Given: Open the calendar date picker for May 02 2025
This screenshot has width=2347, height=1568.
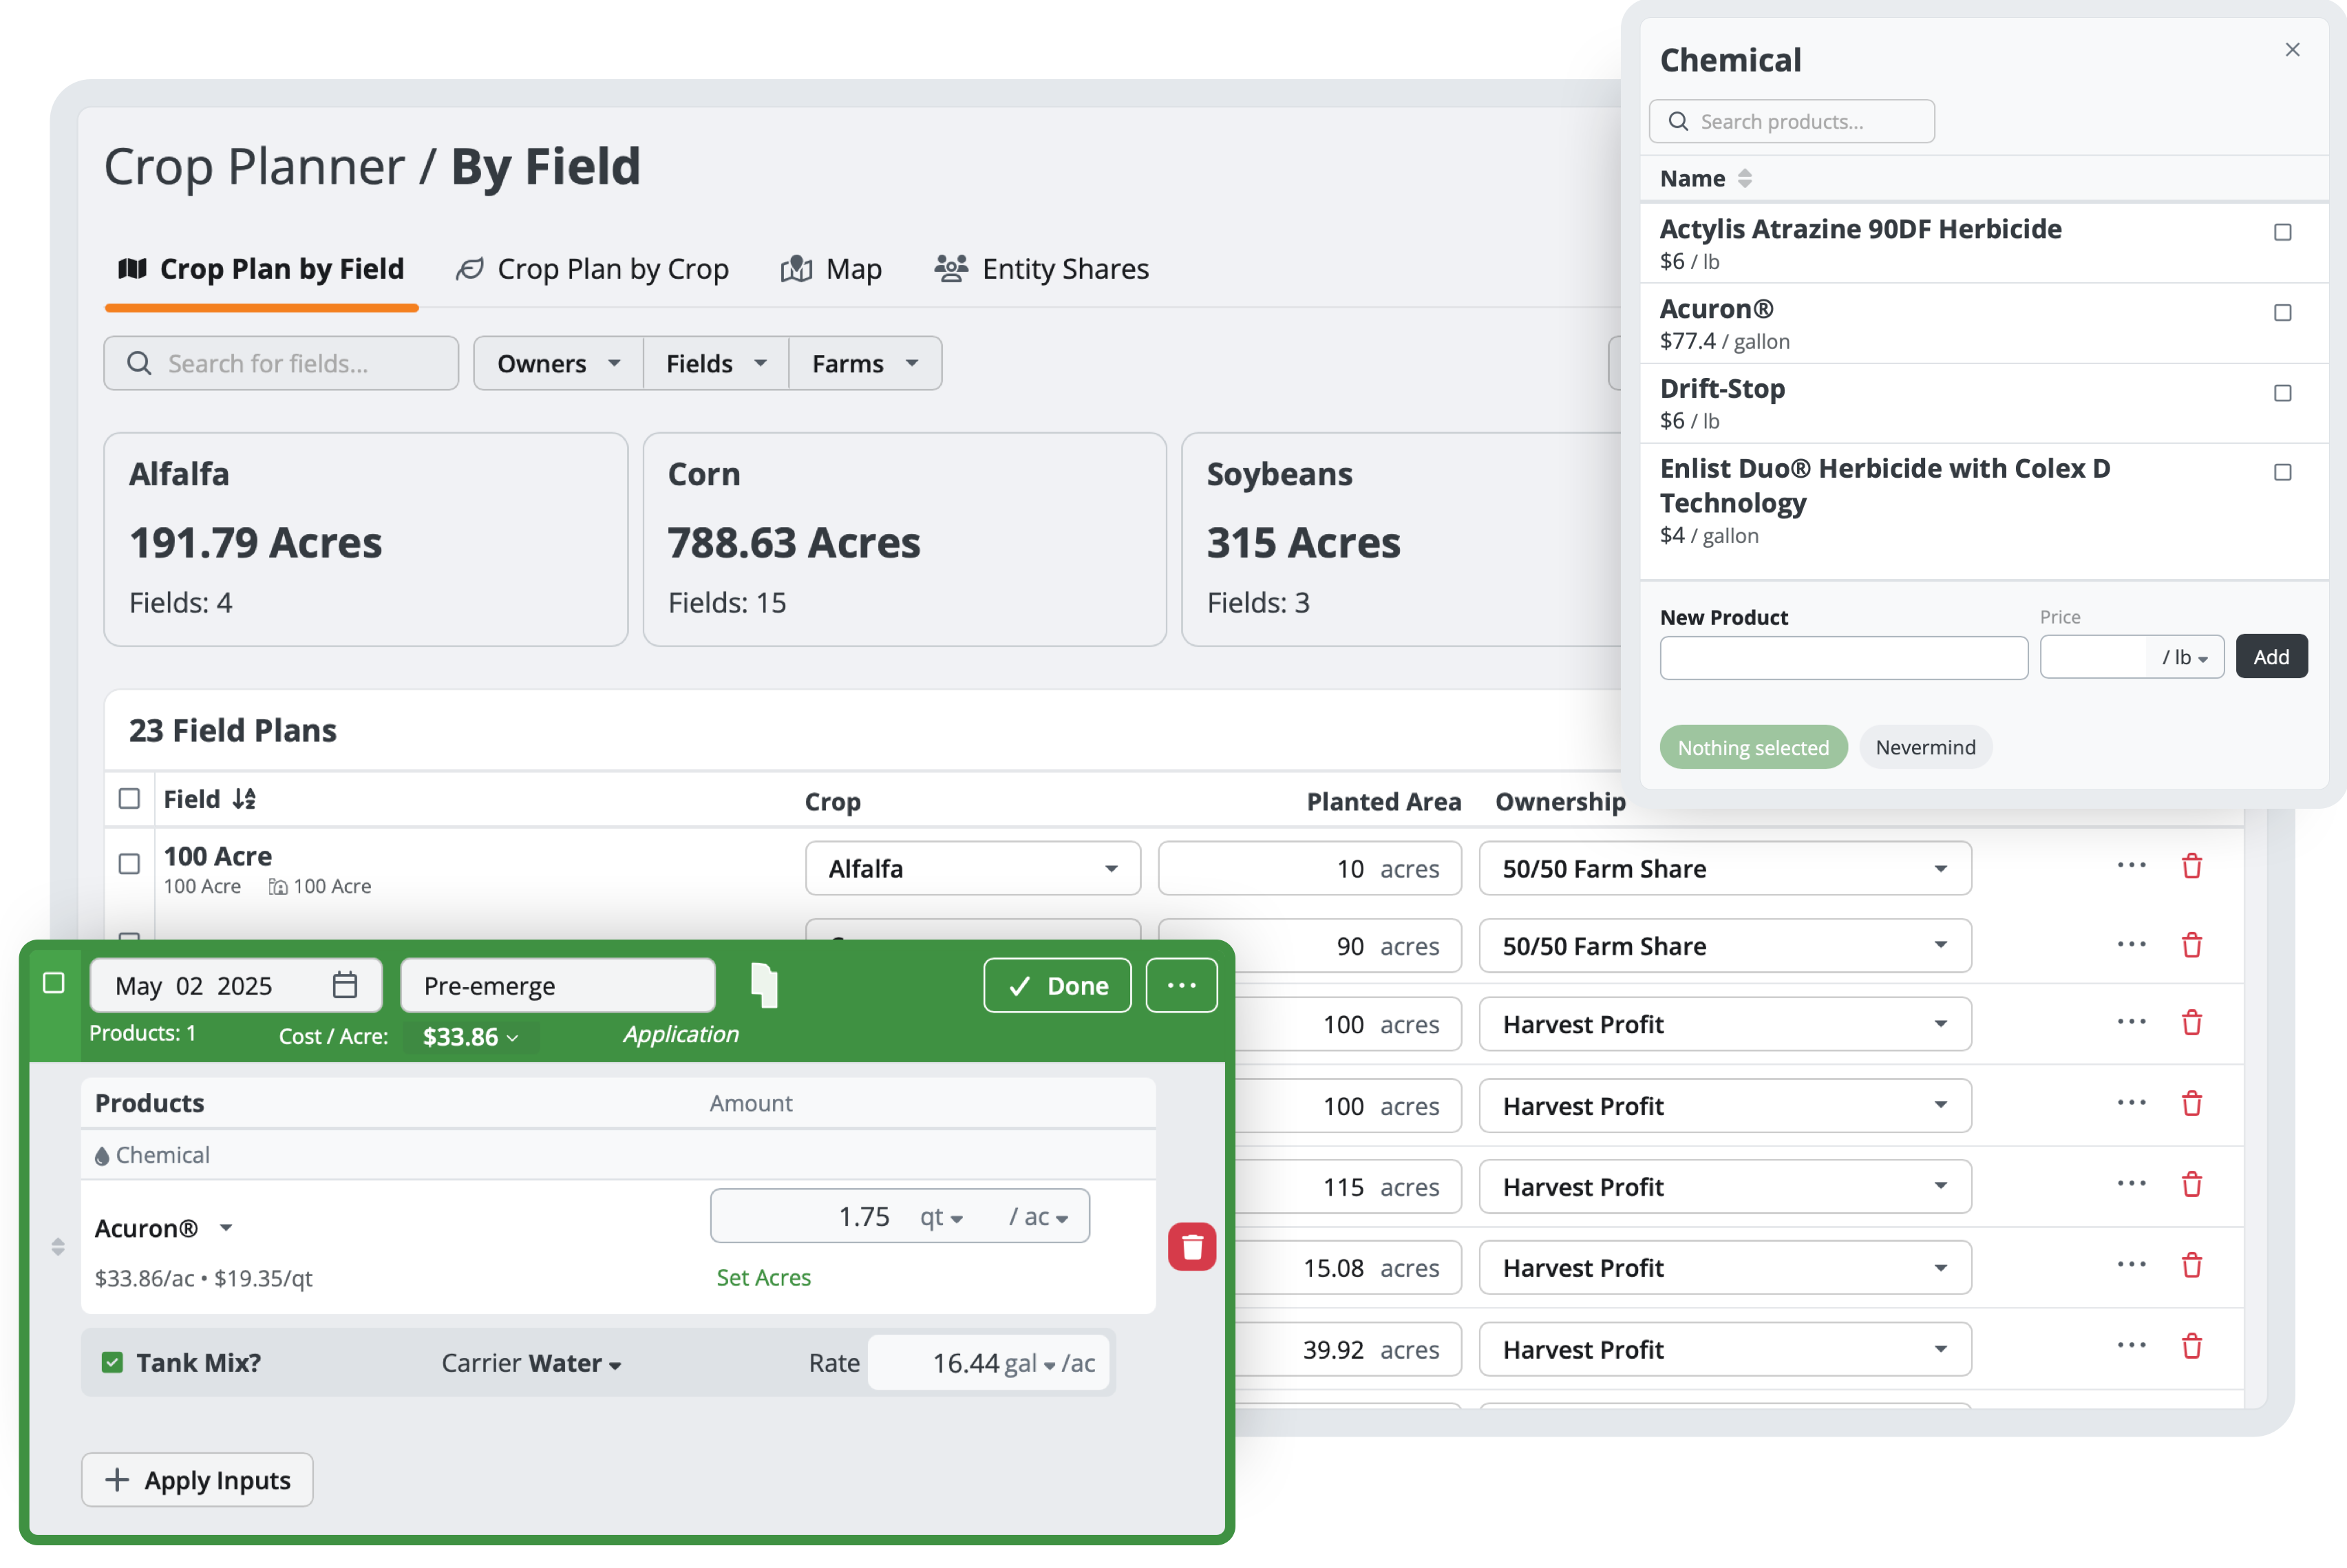Looking at the screenshot, I should point(345,985).
